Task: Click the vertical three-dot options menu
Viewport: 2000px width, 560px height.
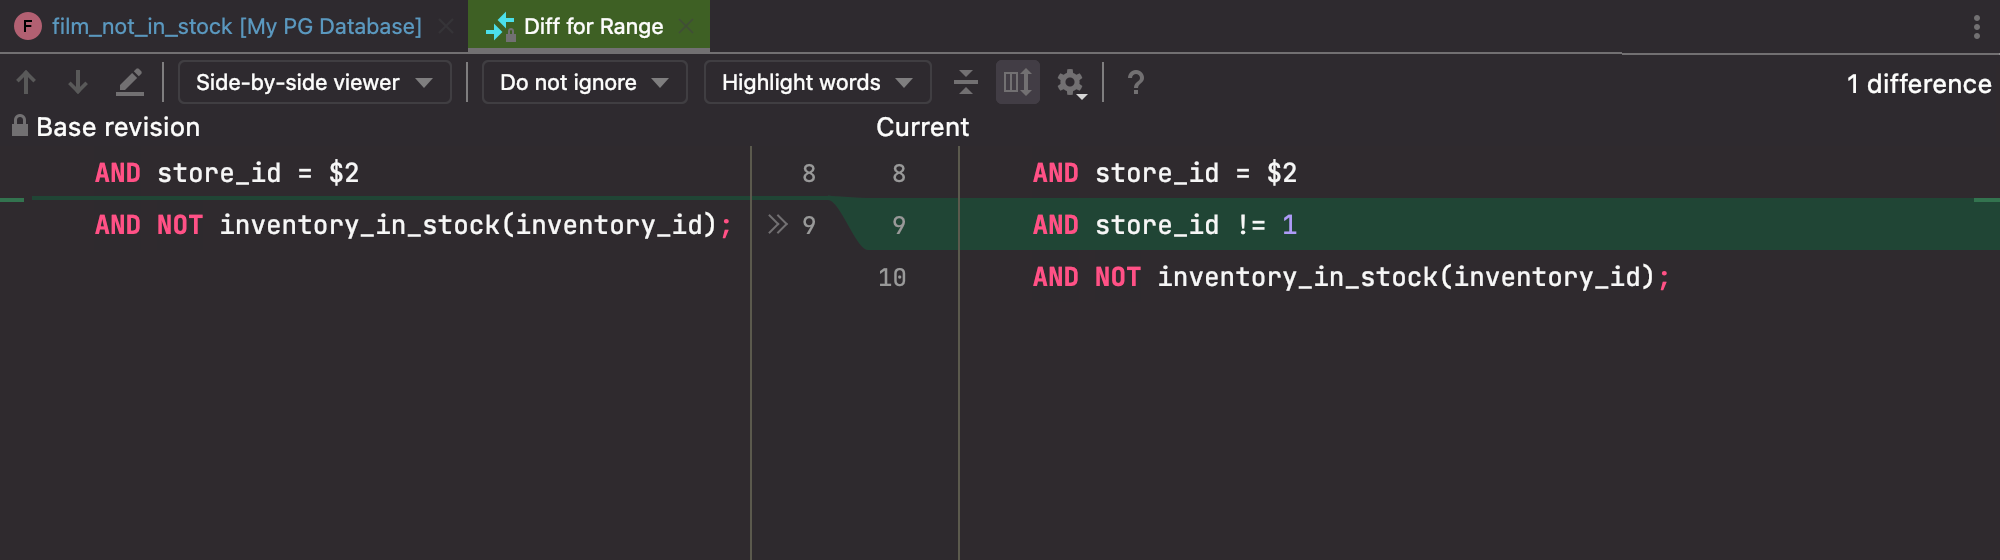Action: [1976, 27]
